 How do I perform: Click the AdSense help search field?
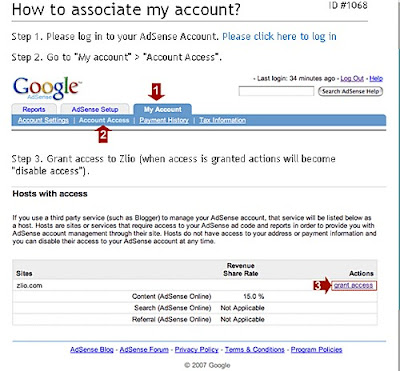coord(276,91)
